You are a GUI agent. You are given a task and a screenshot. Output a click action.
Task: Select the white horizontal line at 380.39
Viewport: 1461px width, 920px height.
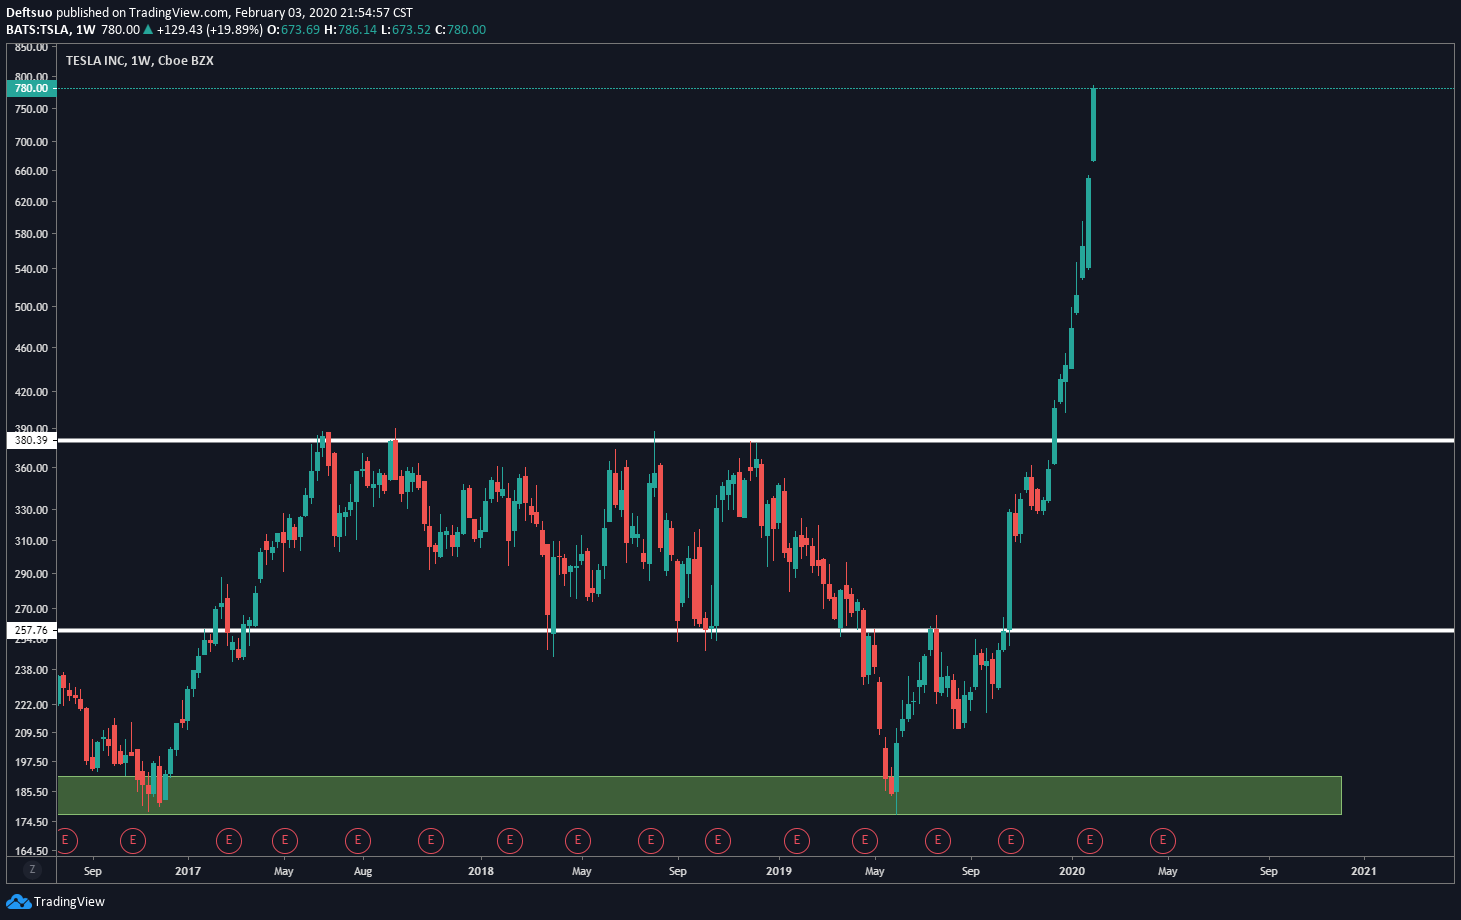[755, 440]
